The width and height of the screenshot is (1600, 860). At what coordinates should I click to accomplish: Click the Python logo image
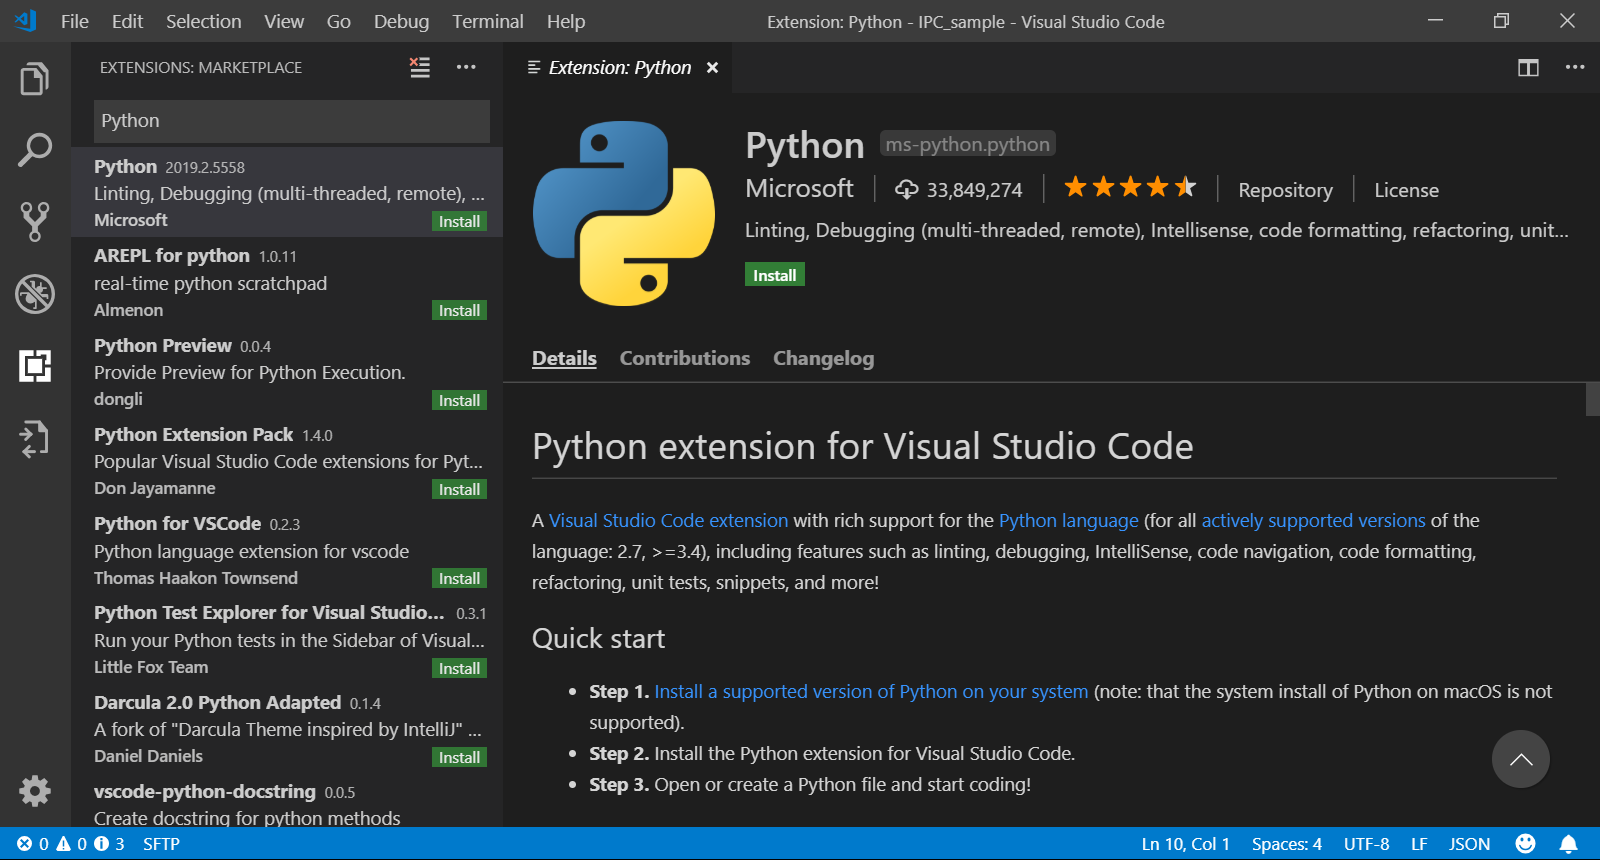pos(624,213)
